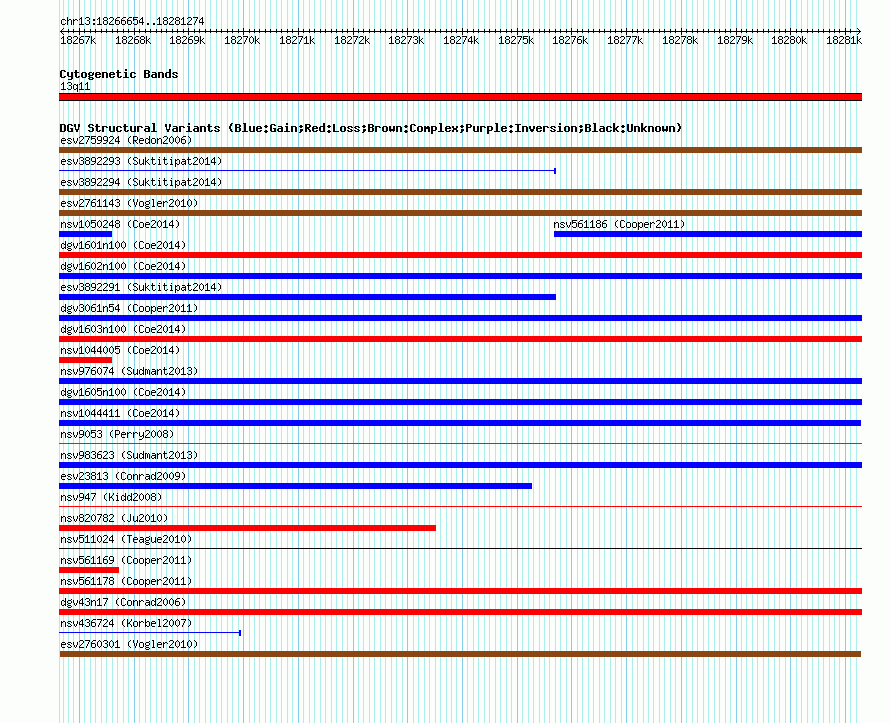
Task: Click the Cytogenetic Bands track title
Action: (119, 74)
